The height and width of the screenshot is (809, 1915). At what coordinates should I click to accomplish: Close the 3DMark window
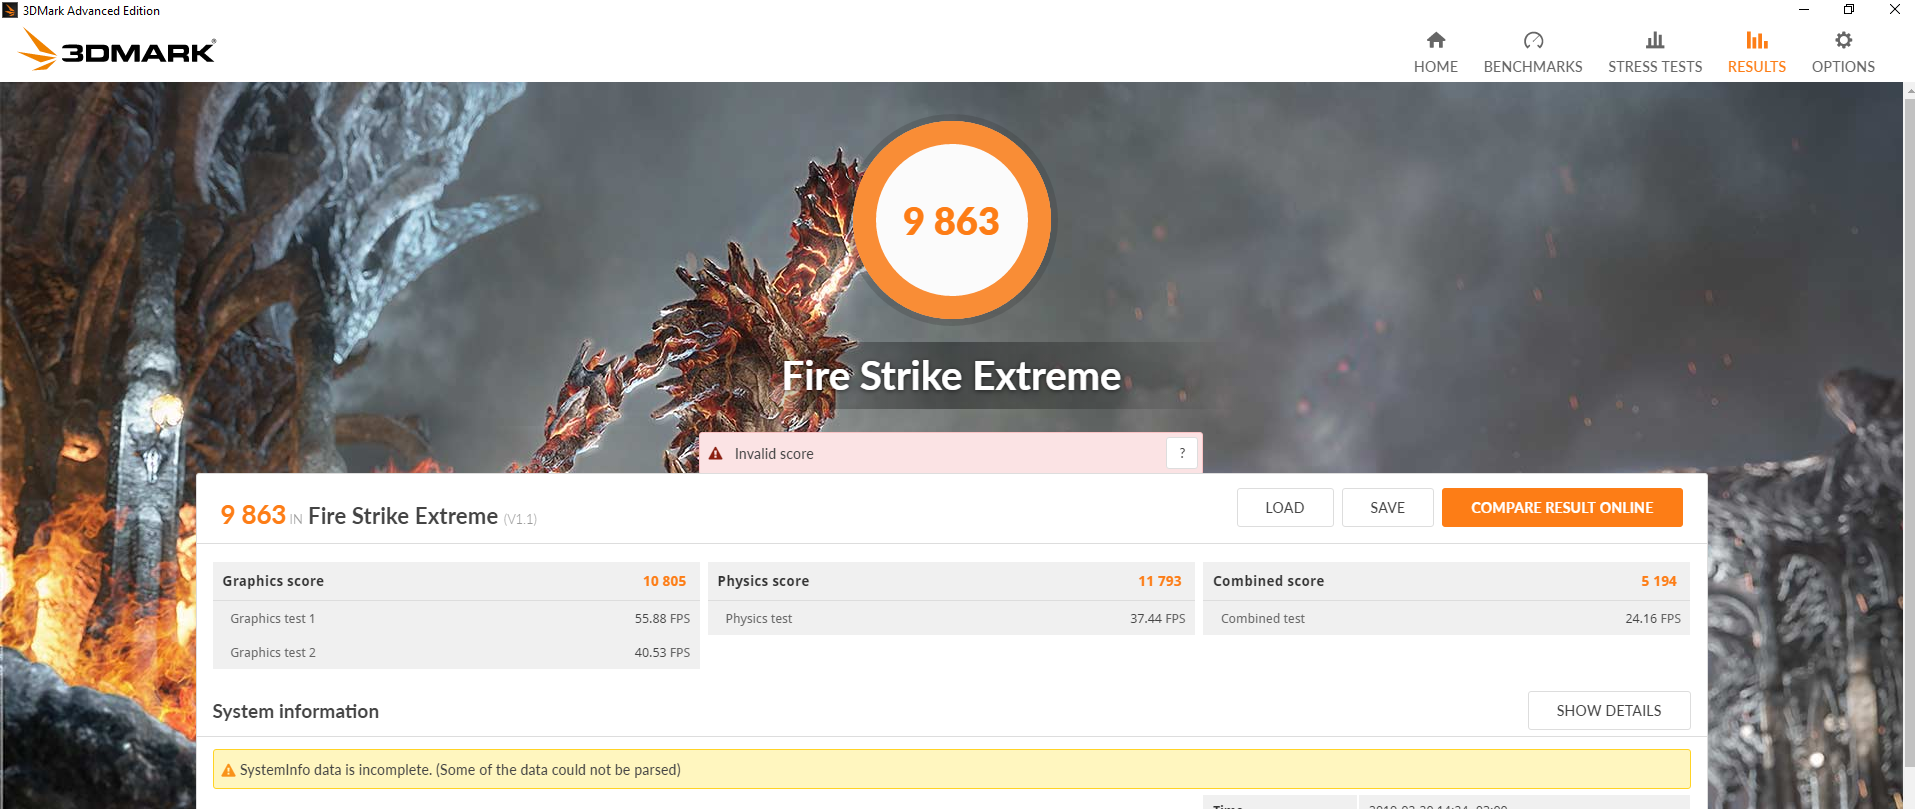coord(1894,10)
